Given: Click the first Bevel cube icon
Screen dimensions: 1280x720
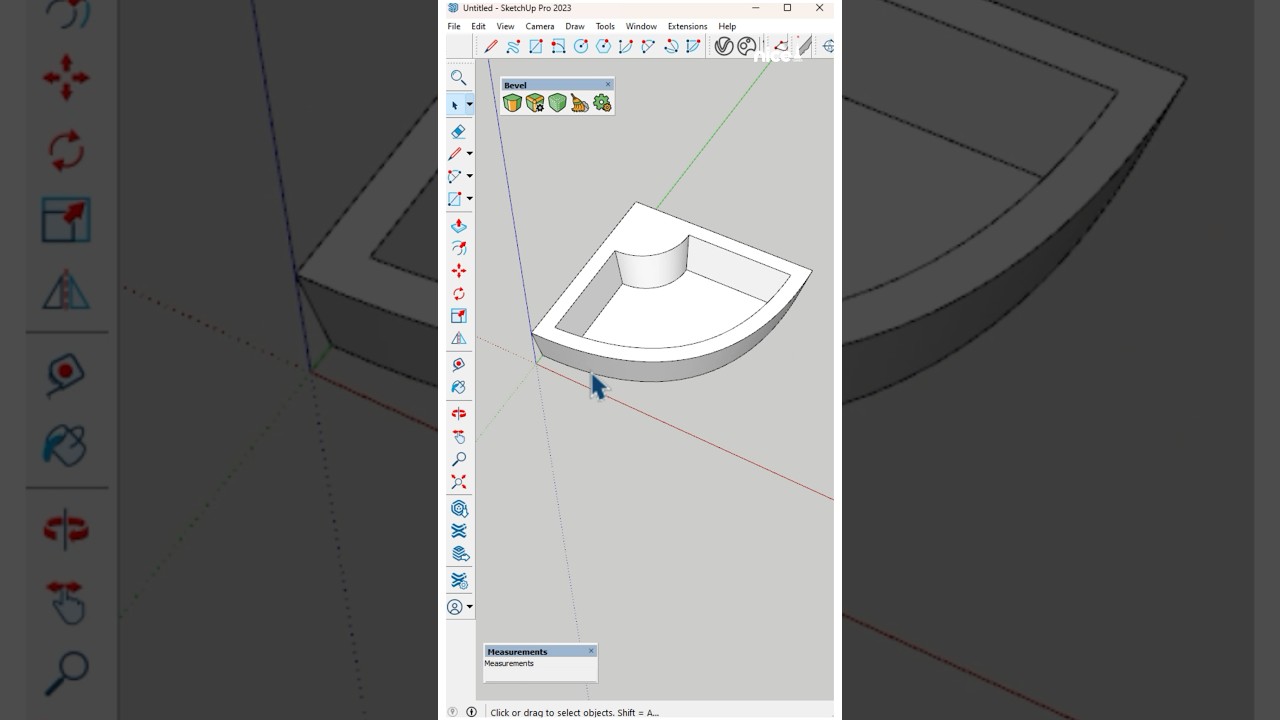Looking at the screenshot, I should pos(512,103).
